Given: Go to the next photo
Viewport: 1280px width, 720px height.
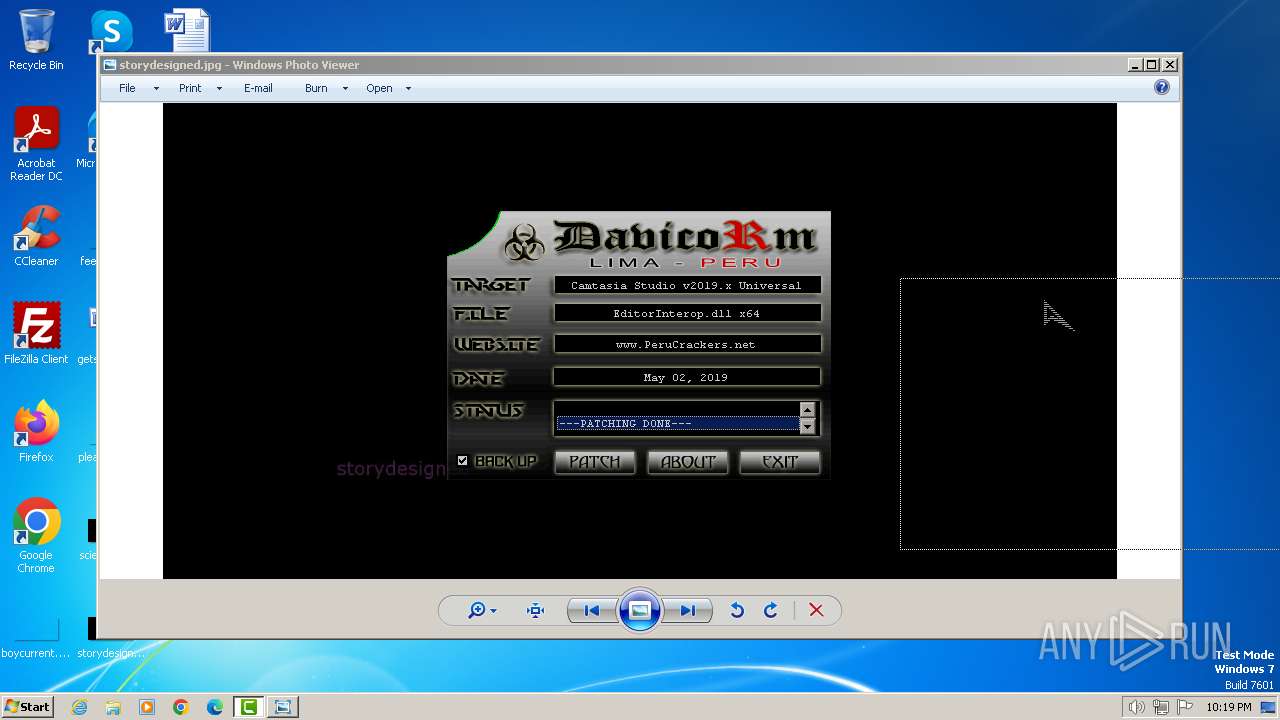Looking at the screenshot, I should [x=687, y=610].
